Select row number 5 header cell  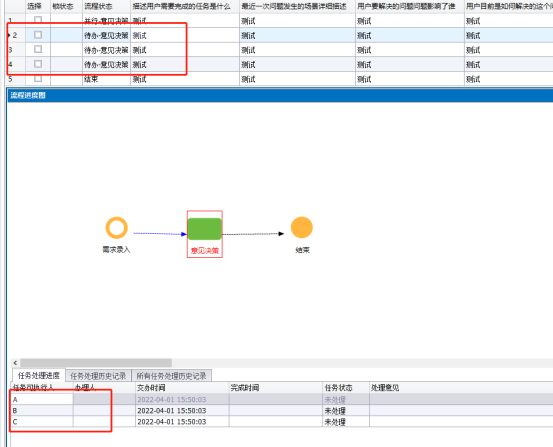[x=15, y=79]
